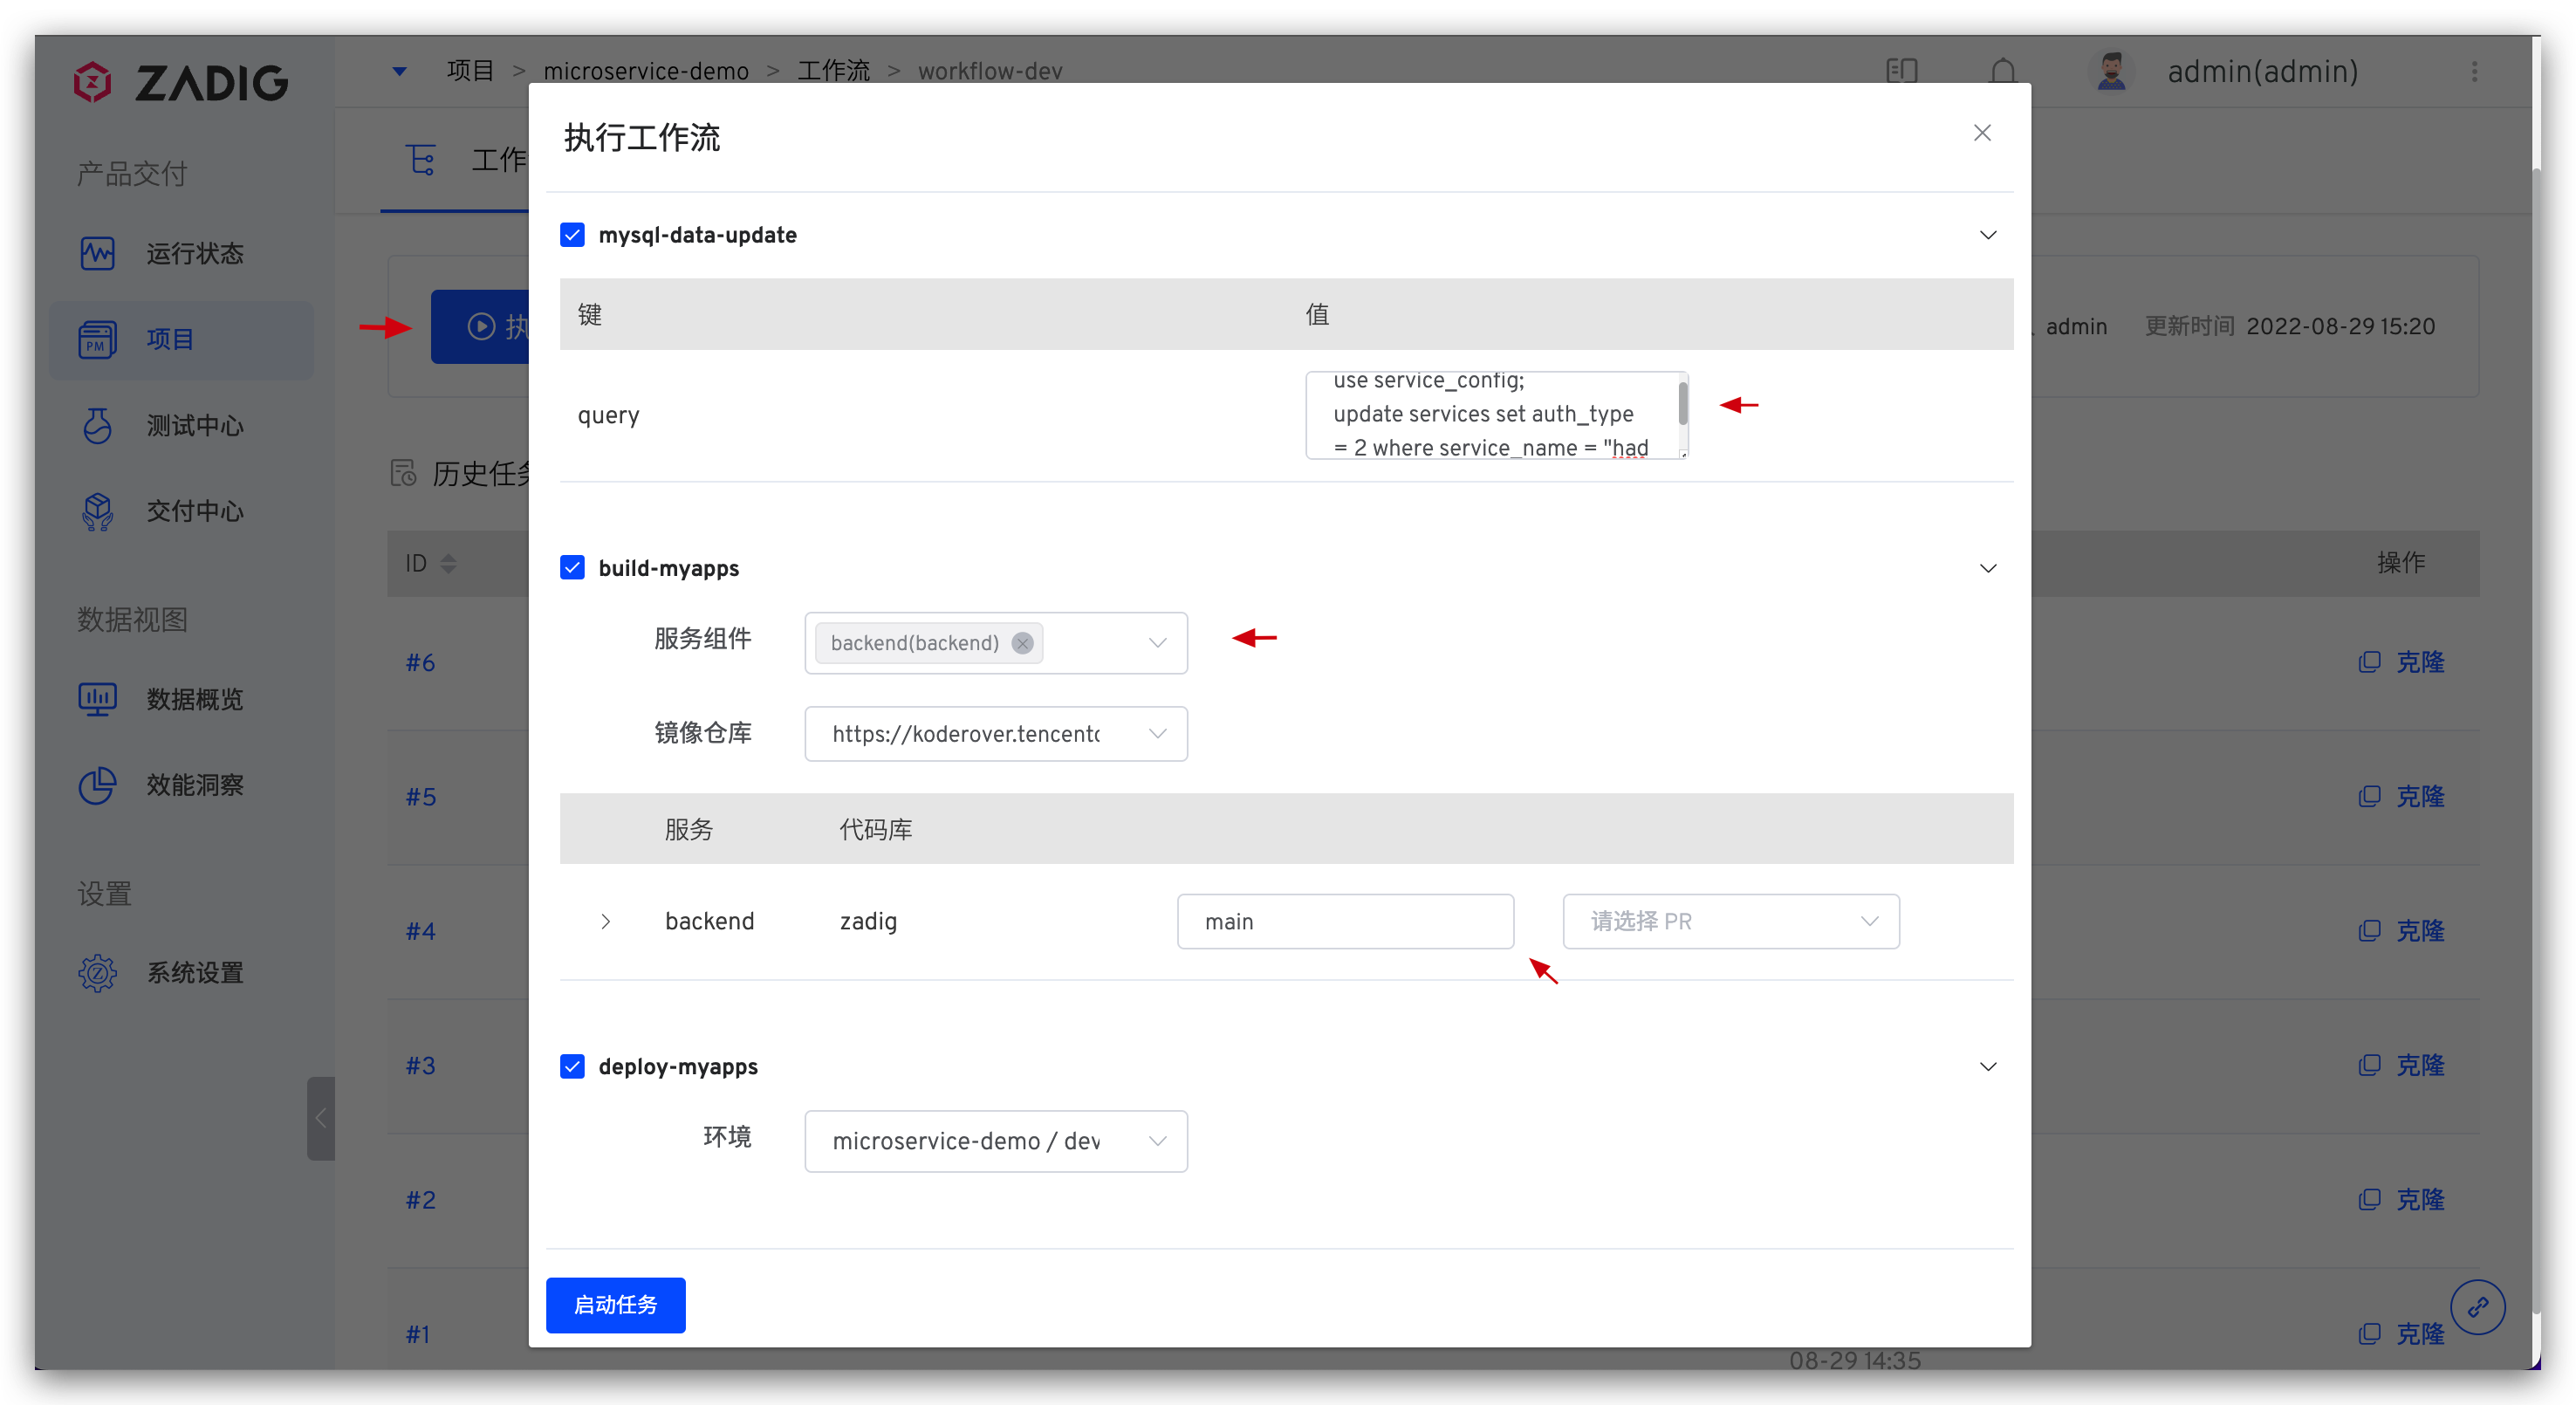Click the 运行状态 sidebar icon
This screenshot has height=1405, width=2576.
97,253
